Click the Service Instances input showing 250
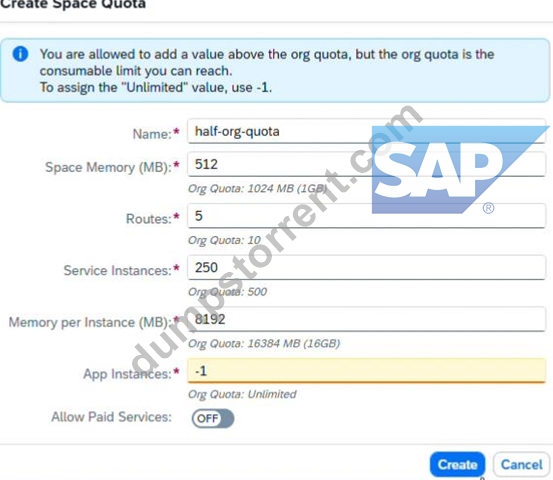This screenshot has height=480, width=553. tap(366, 267)
